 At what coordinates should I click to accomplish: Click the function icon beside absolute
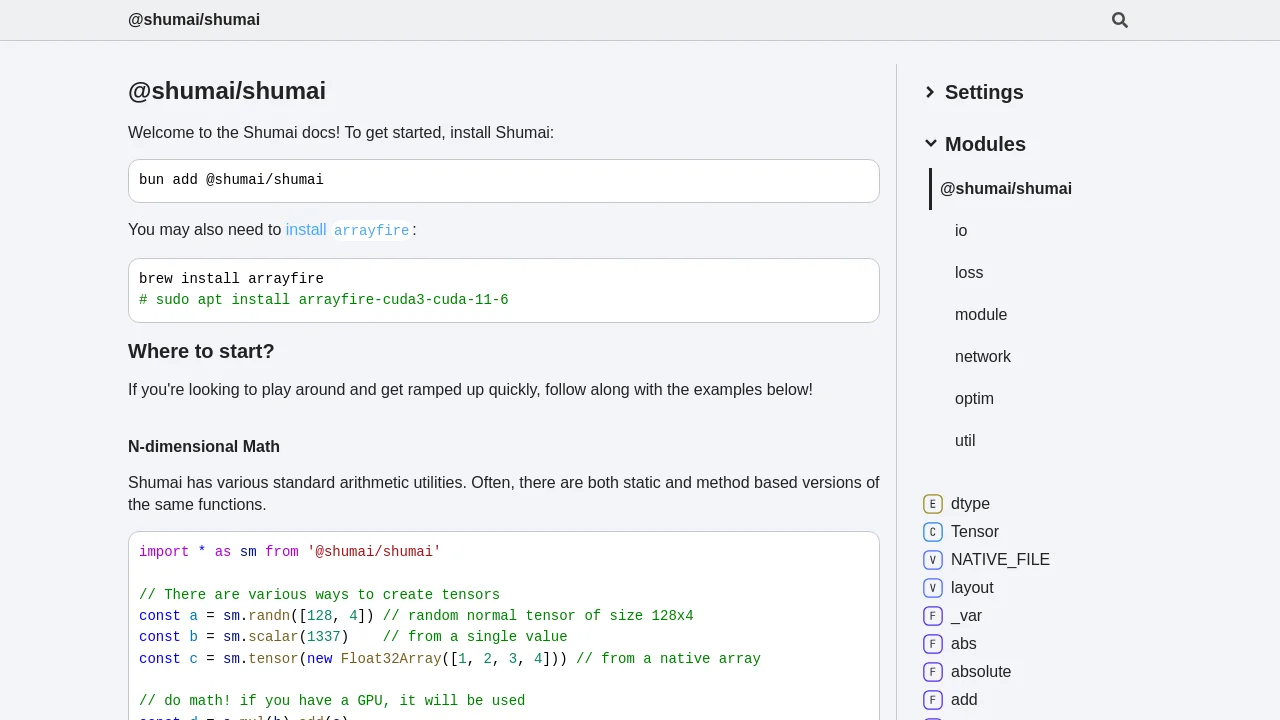pos(933,672)
